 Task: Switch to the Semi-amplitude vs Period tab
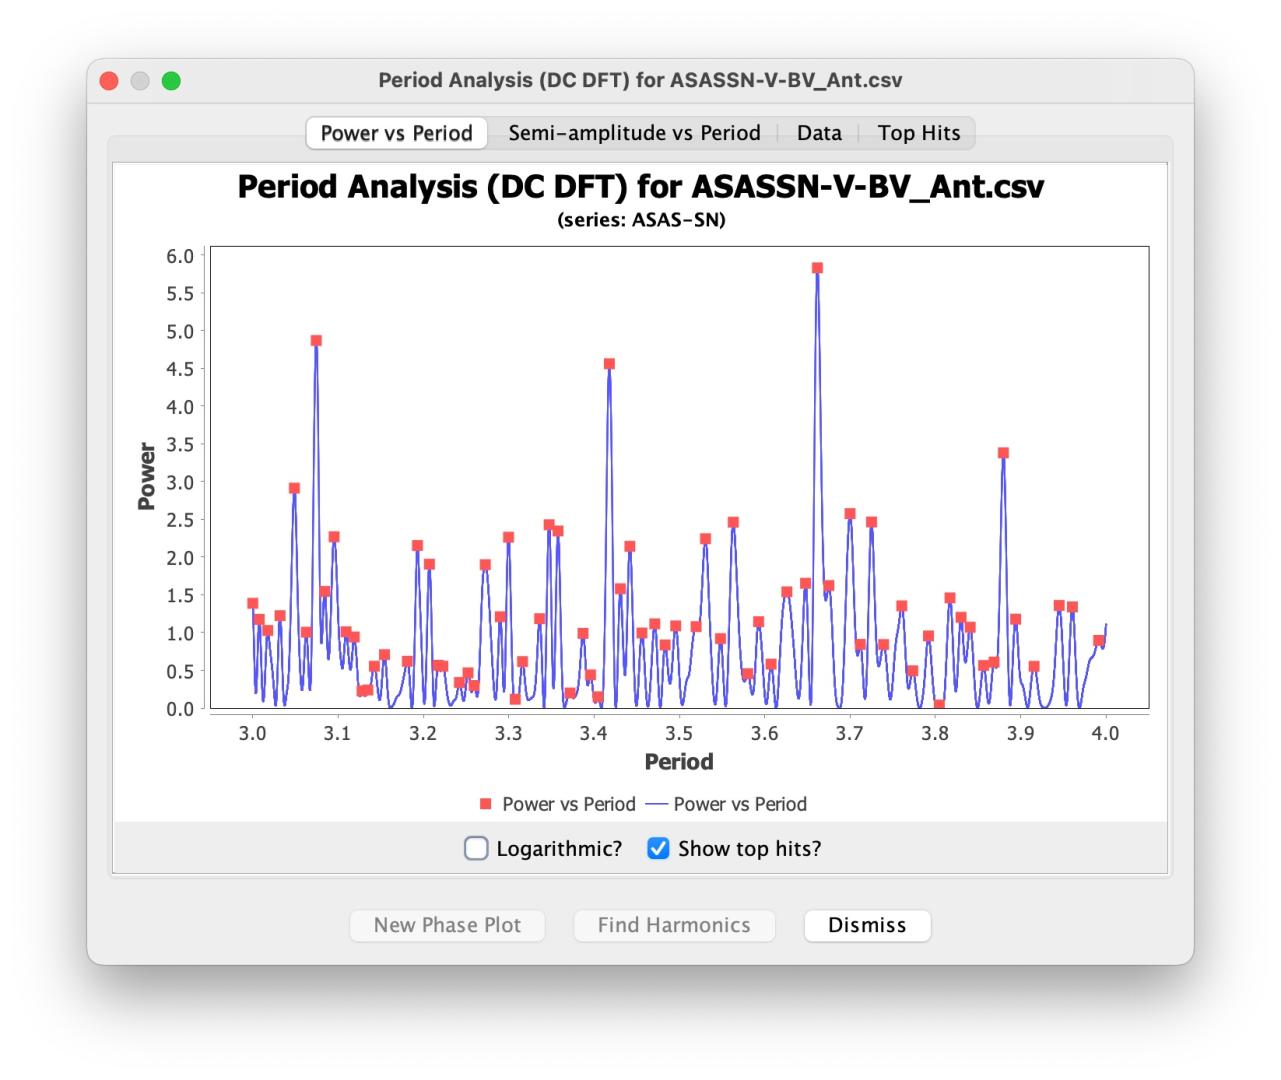(634, 133)
